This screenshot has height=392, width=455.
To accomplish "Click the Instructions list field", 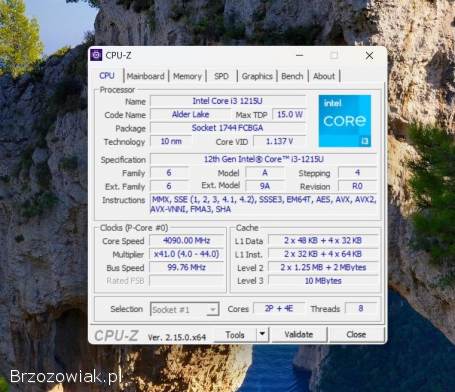I will 263,204.
